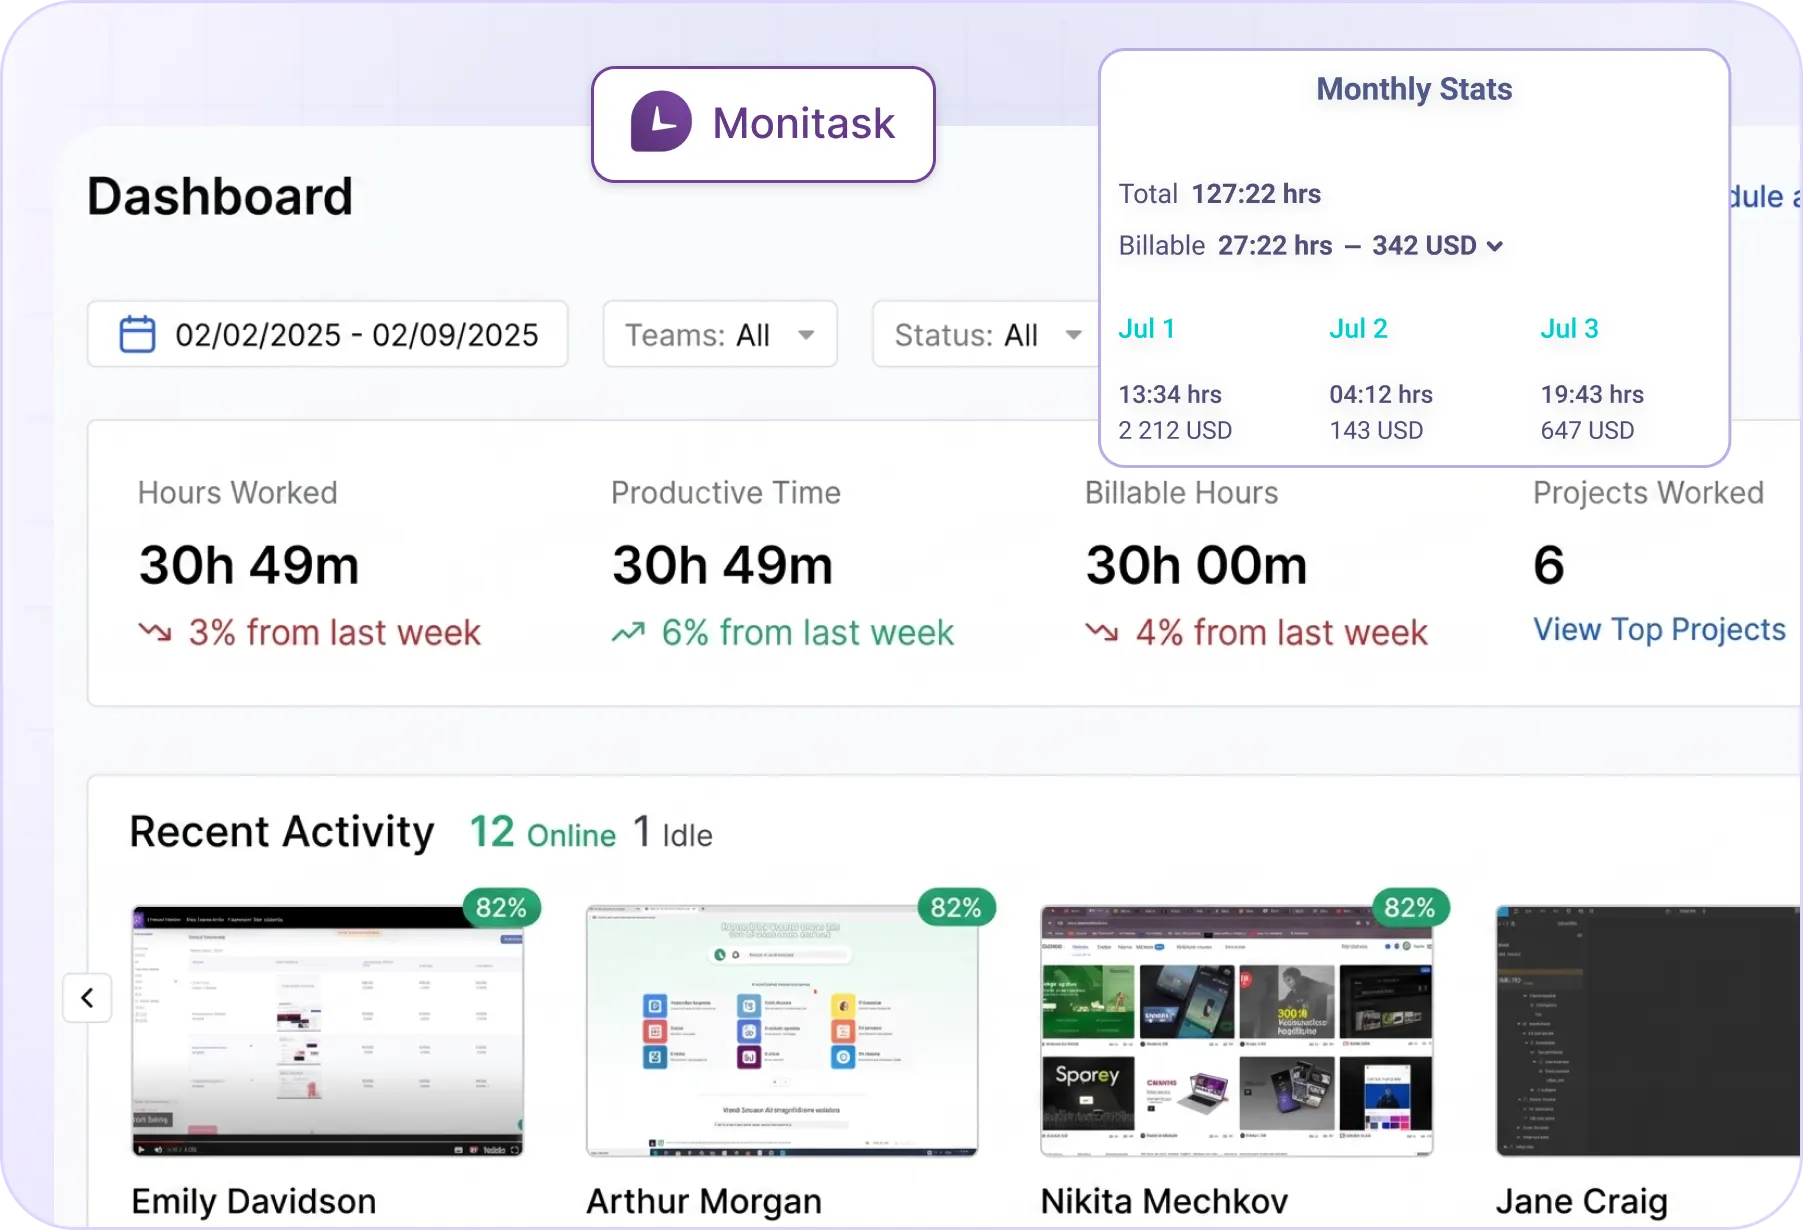Click 13:34 hrs under Jul 1

pyautogui.click(x=1170, y=394)
